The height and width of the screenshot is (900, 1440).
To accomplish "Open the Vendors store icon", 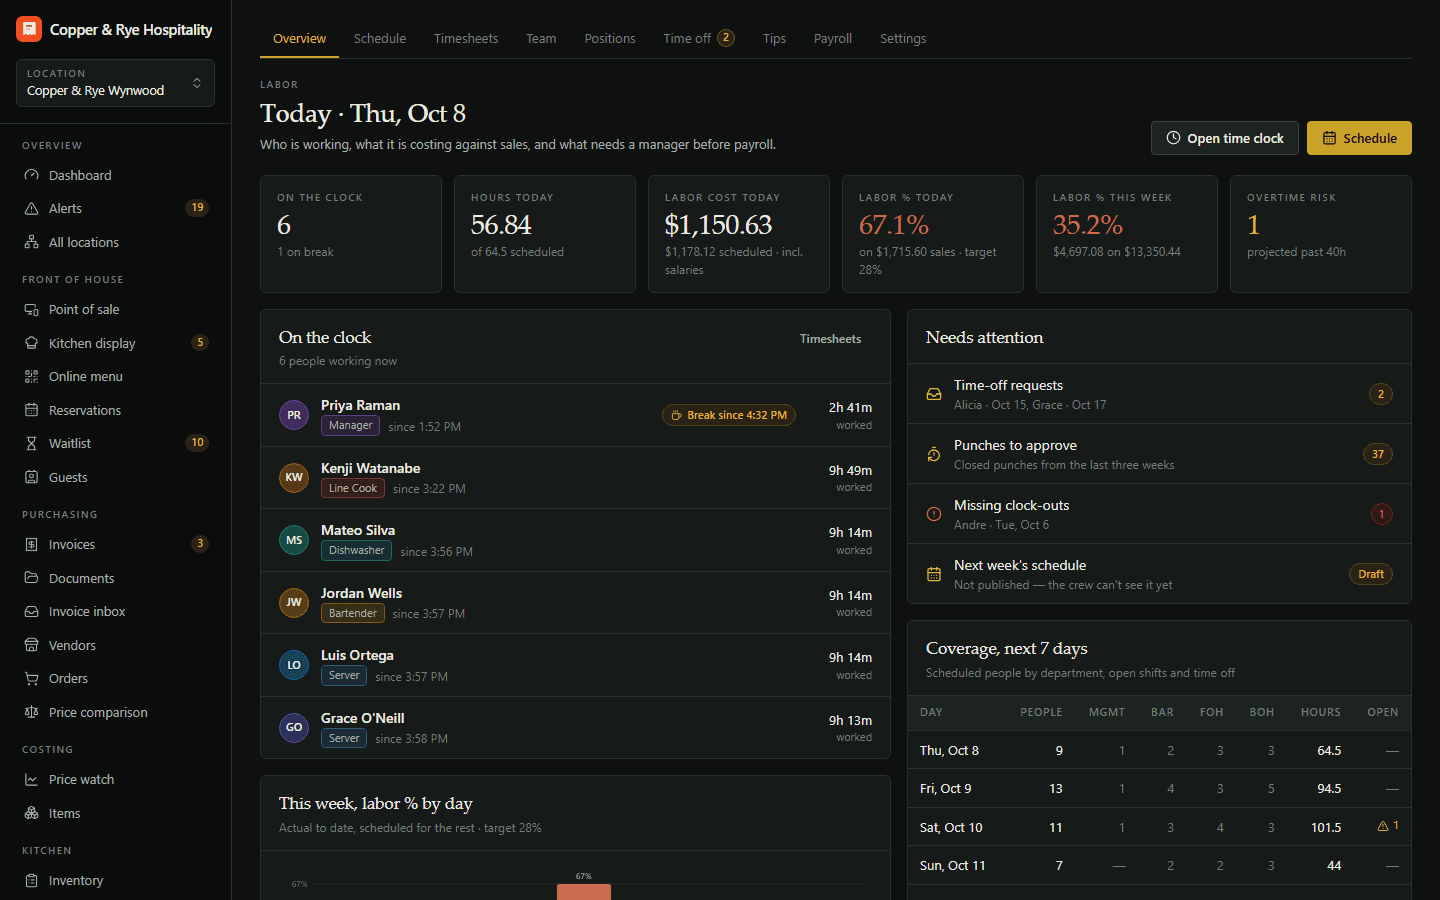I will tap(31, 645).
